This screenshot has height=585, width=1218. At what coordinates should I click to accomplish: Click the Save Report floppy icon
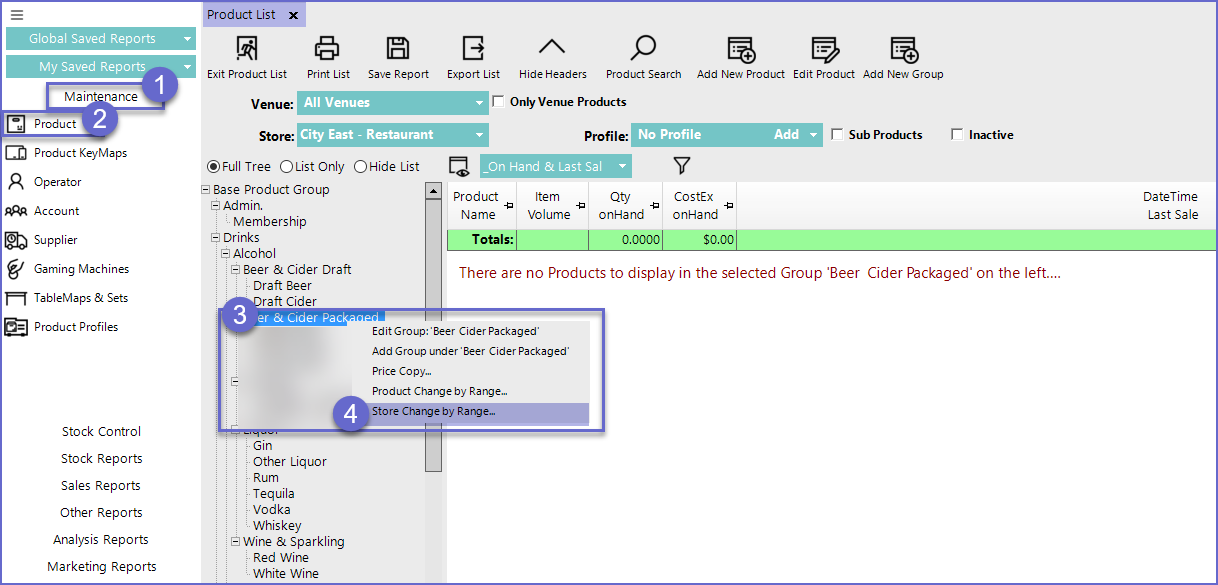point(398,48)
